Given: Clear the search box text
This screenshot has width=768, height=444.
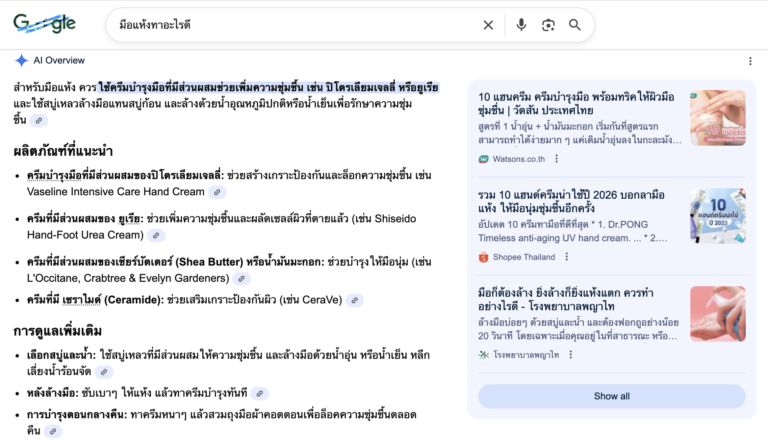Looking at the screenshot, I should (x=488, y=25).
